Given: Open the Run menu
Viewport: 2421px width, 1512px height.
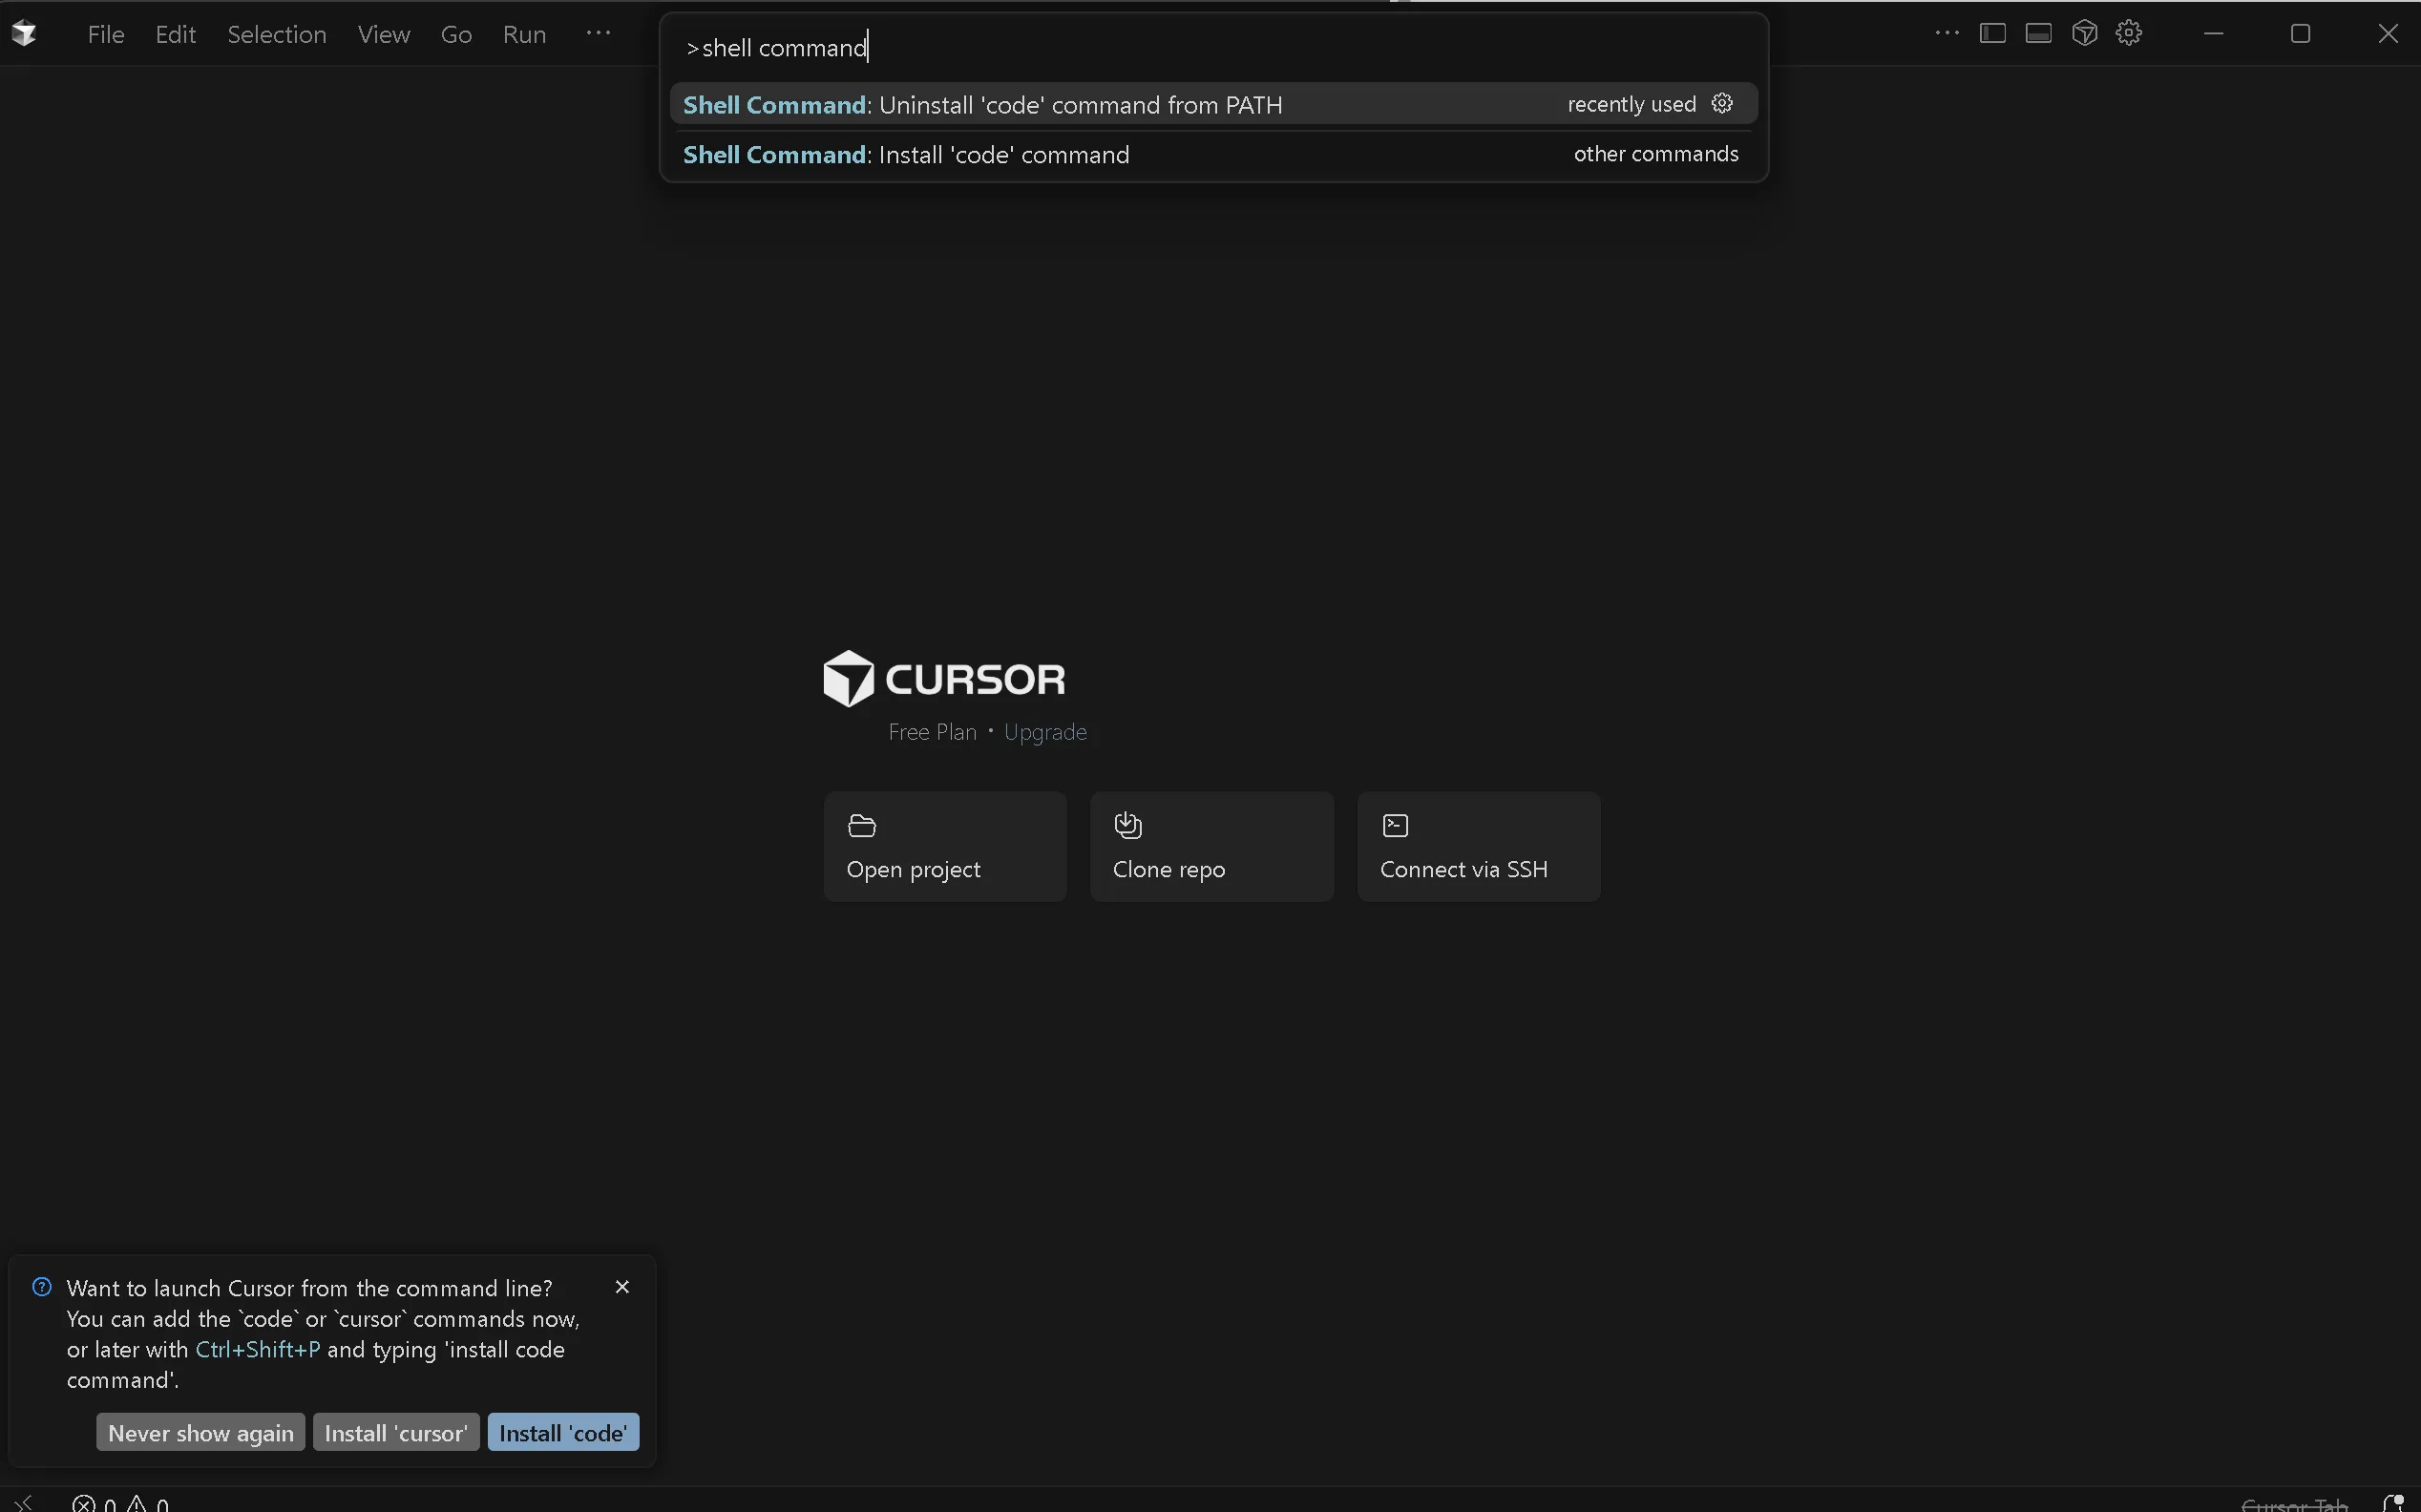Looking at the screenshot, I should click(524, 35).
